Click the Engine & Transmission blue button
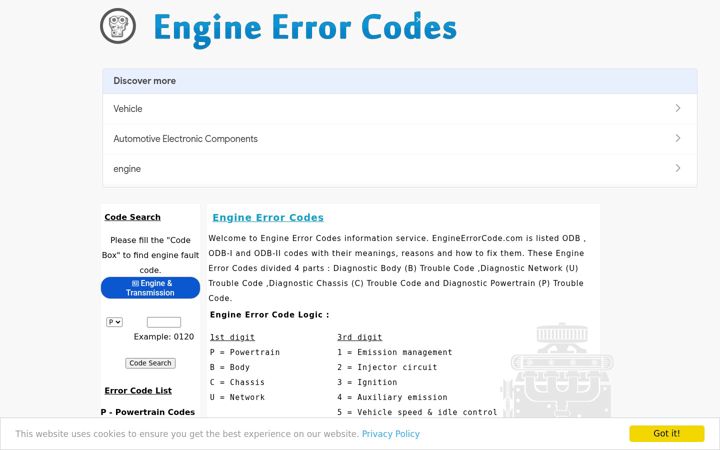The image size is (720, 450). 150,288
